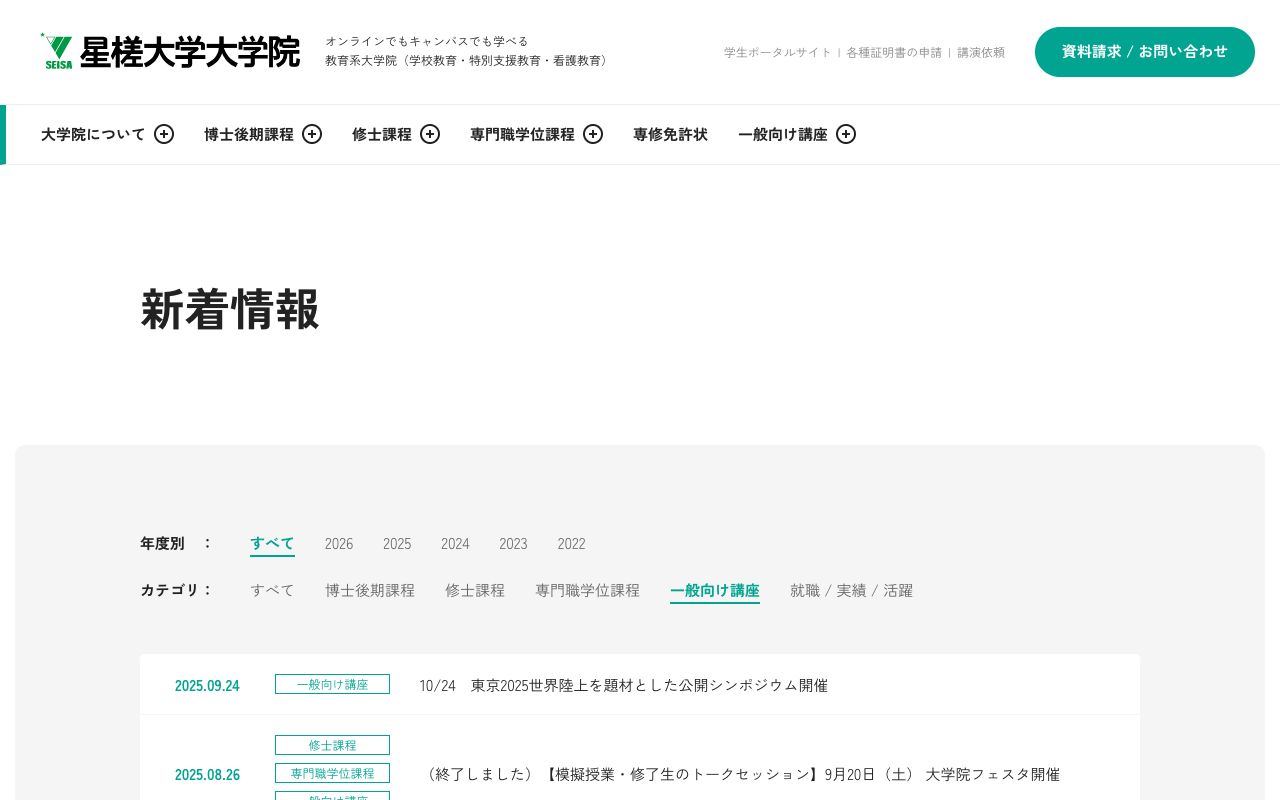Click 学生ポータルサイト in the header
The width and height of the screenshot is (1280, 800).
777,52
